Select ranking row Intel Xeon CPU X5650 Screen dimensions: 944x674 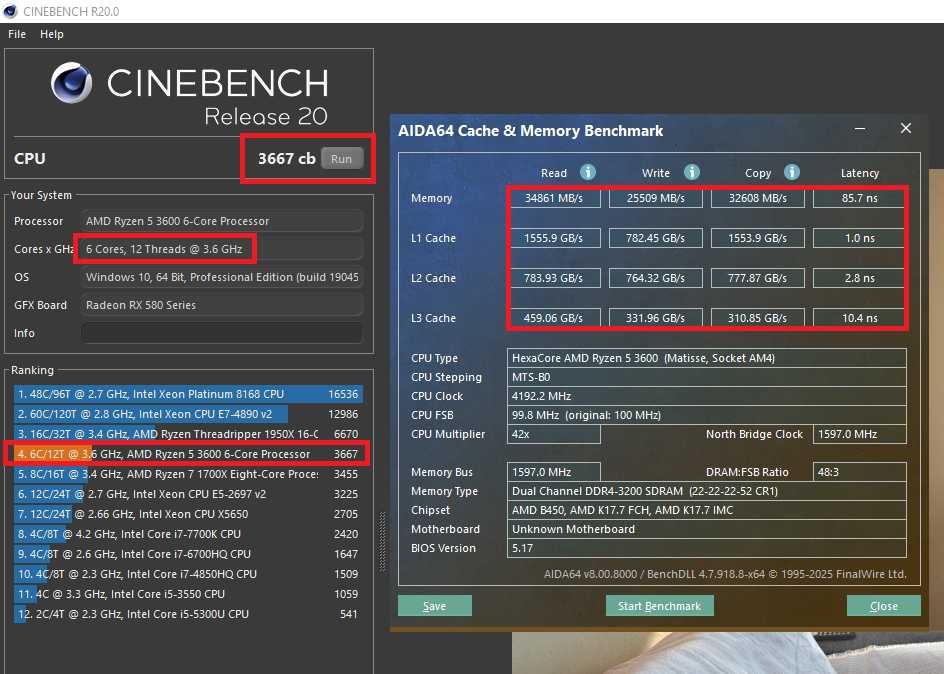point(188,514)
